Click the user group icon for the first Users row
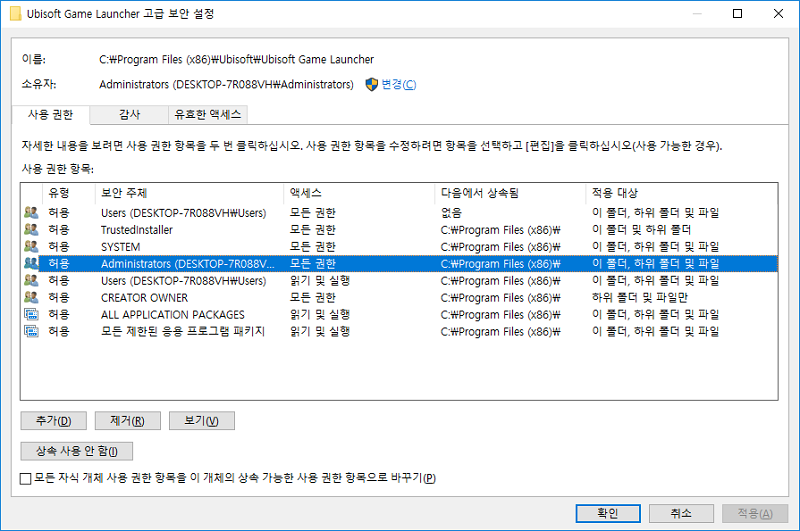Viewport: 800px width, 531px height. click(31, 212)
